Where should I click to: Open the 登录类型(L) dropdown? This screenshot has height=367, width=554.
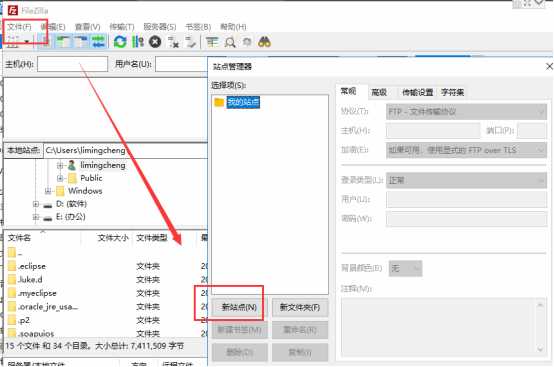(x=466, y=180)
